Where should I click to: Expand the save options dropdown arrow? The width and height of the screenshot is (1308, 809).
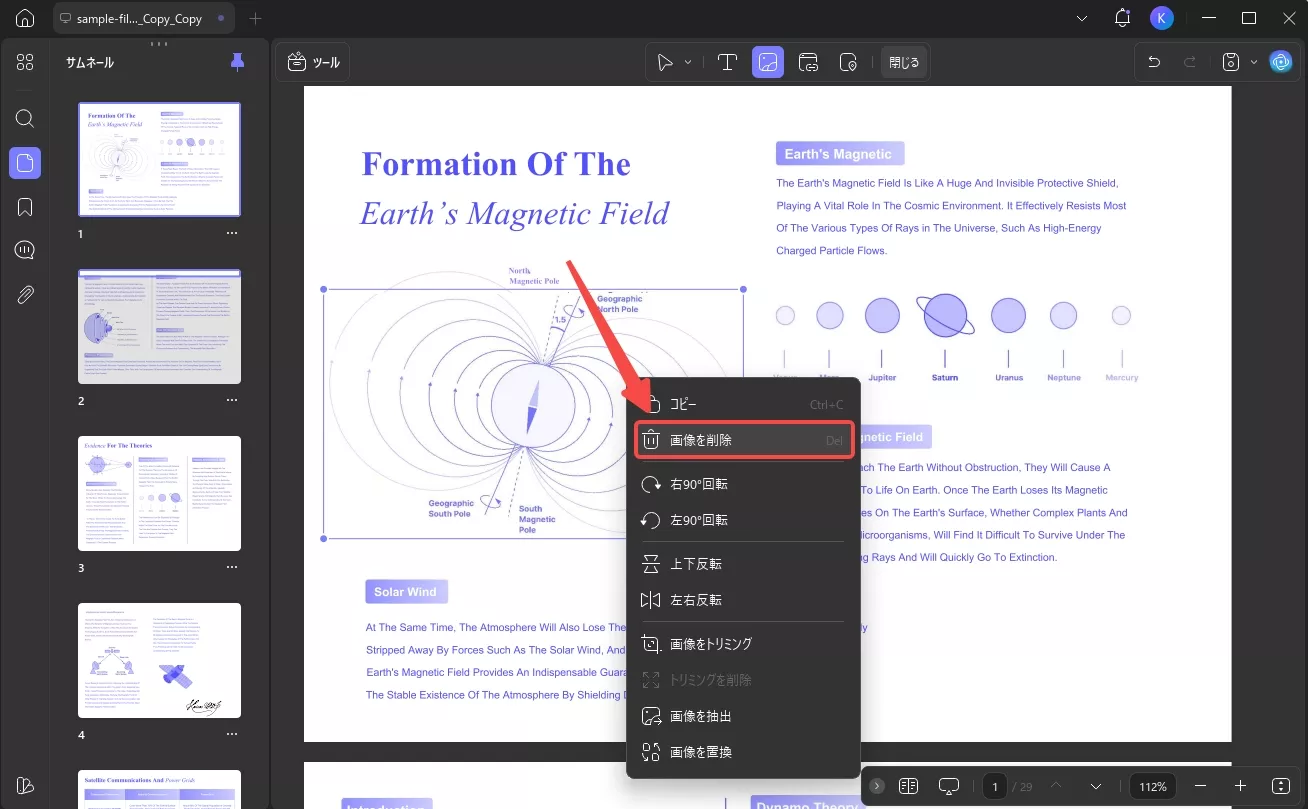(1254, 62)
